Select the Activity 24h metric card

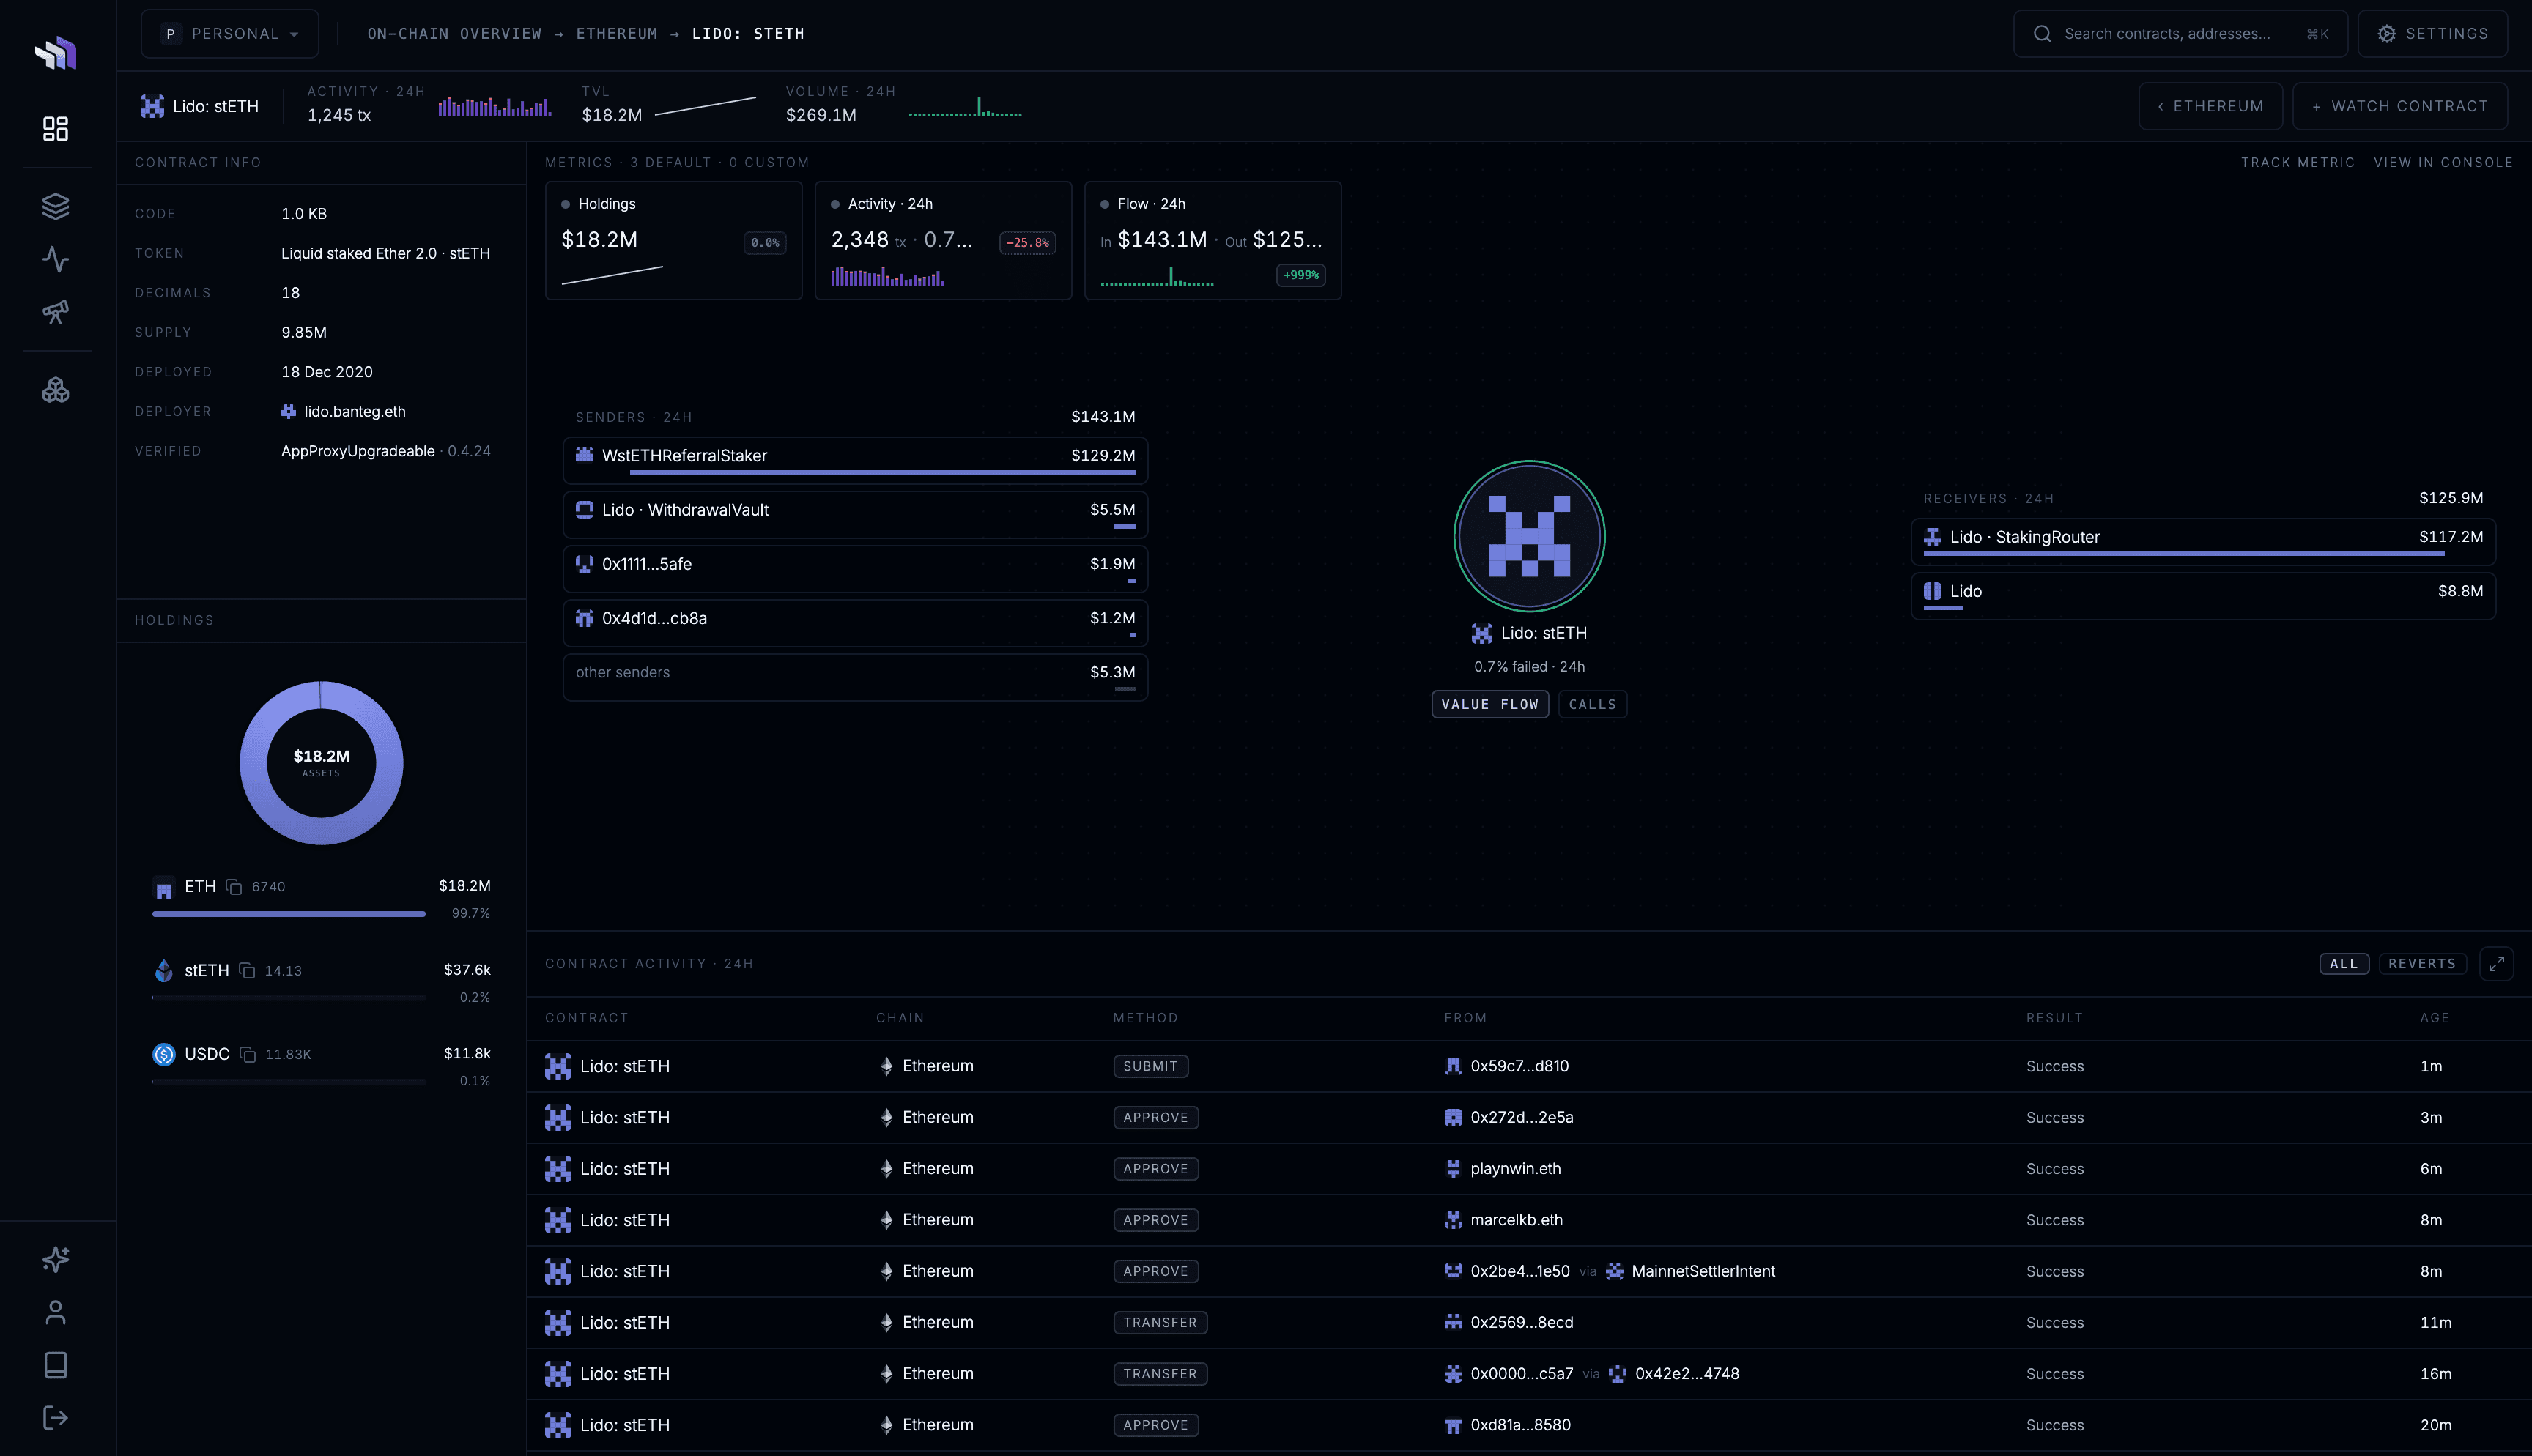943,240
